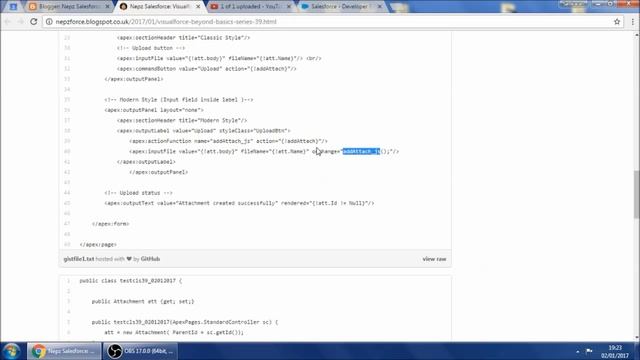Viewport: 640px width, 360px height.
Task: Click the page vertical scrollbar thumb
Action: point(636,195)
